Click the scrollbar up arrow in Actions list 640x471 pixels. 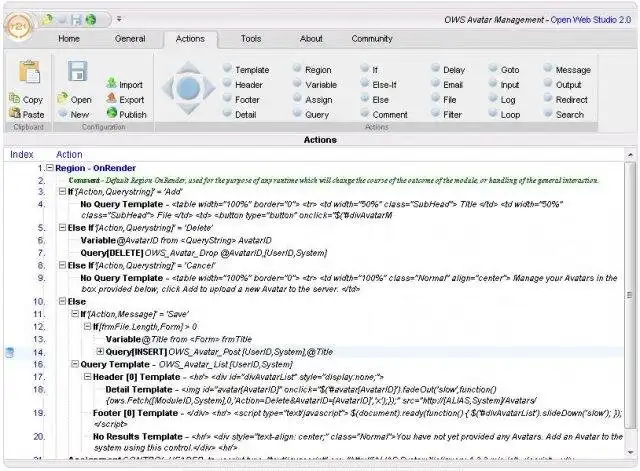click(630, 155)
